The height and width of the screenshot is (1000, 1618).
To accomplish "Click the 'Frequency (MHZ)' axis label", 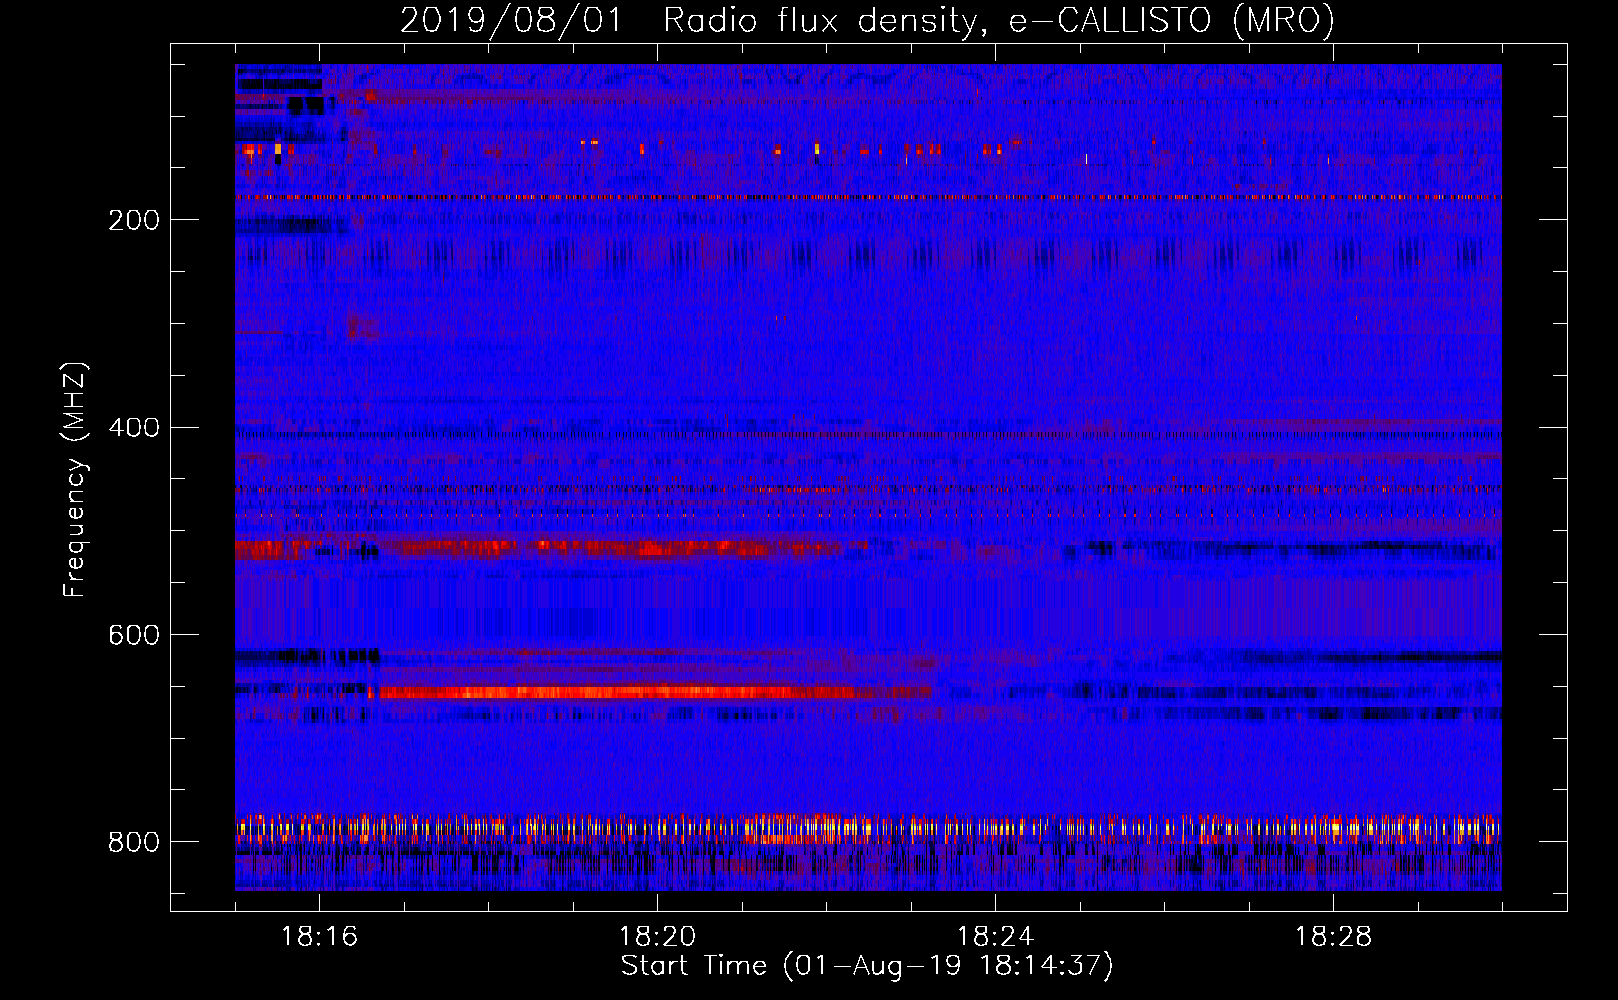I will (x=74, y=479).
